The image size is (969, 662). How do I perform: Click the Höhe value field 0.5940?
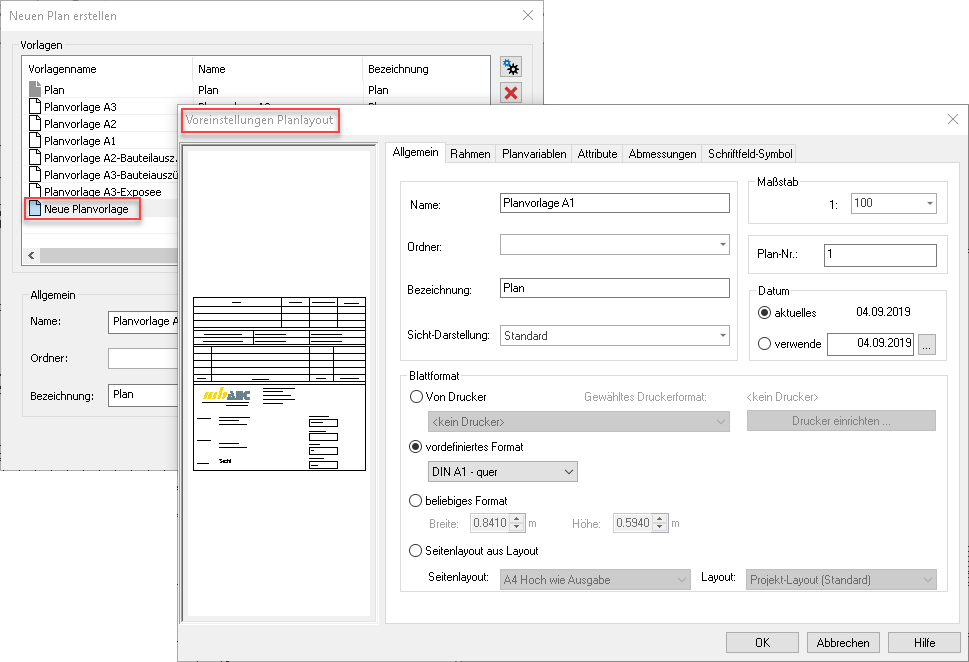633,523
